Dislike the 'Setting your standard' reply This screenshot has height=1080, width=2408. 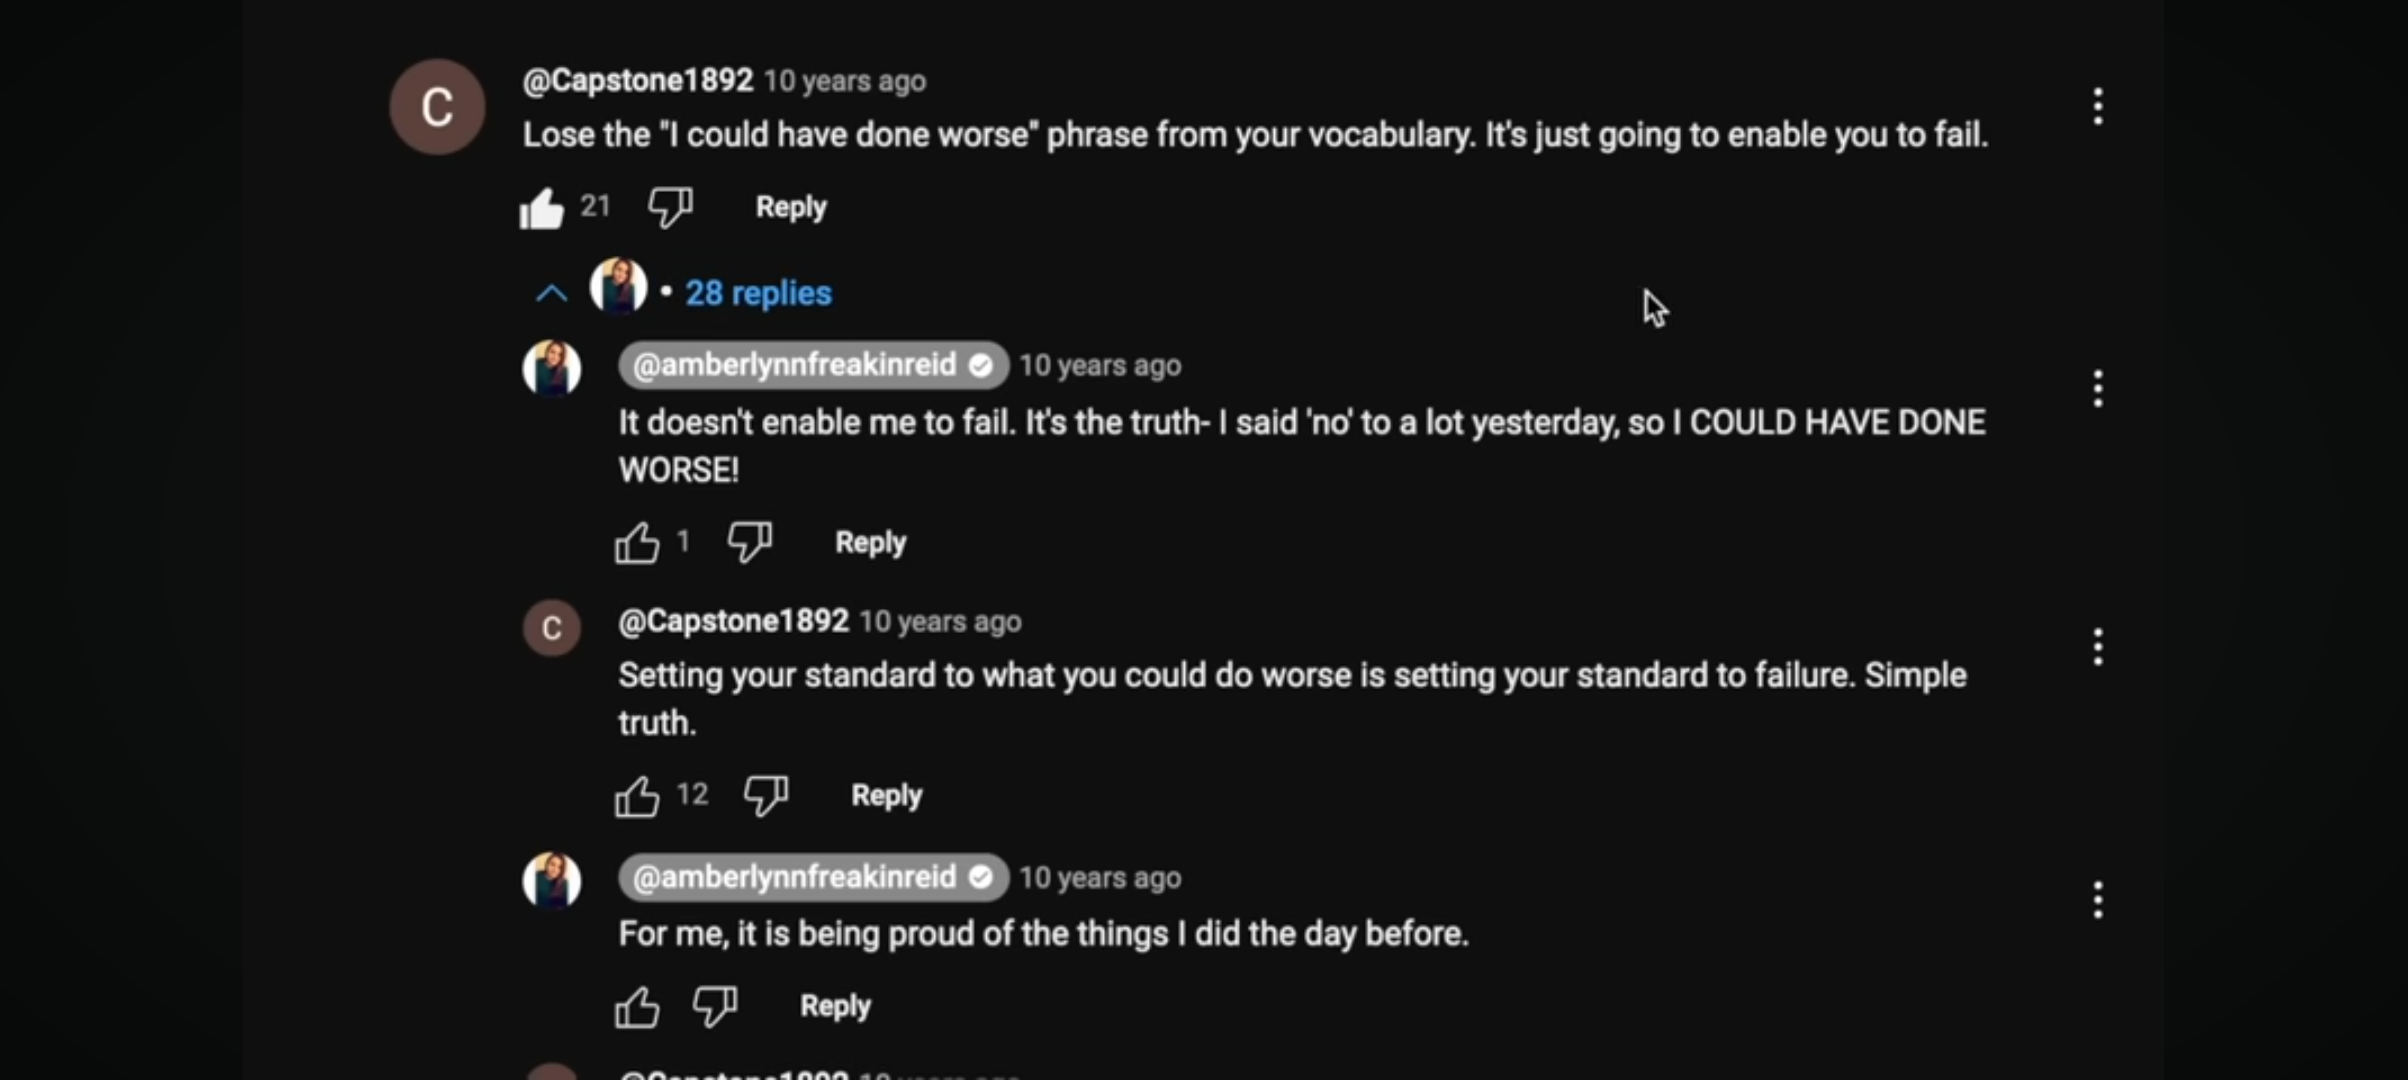pos(766,796)
